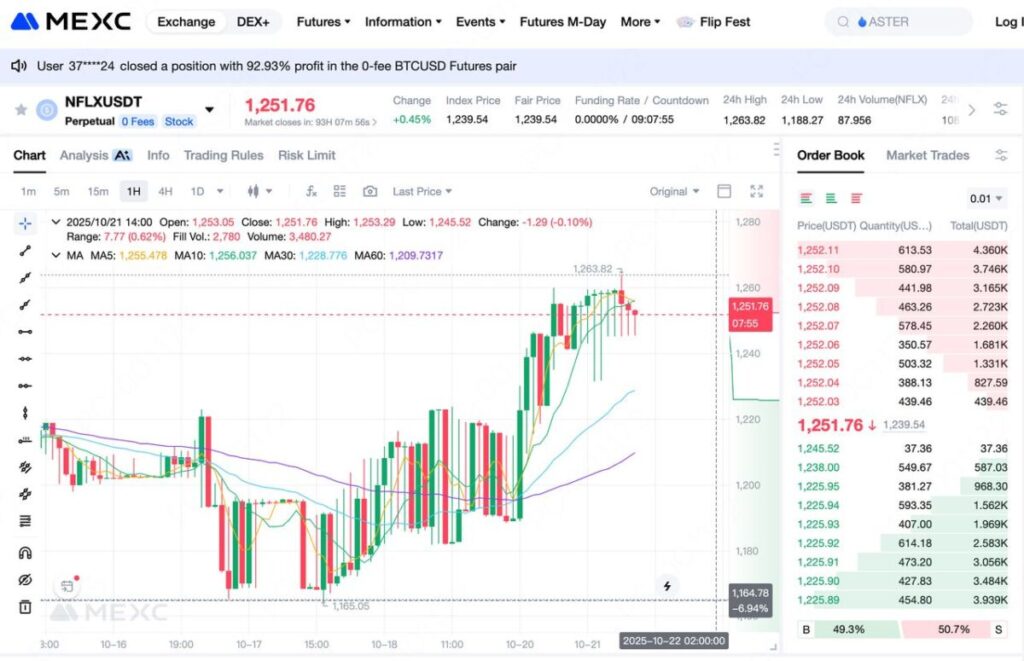Select the crosshair cursor tool
This screenshot has height=661, width=1024.
coord(25,223)
